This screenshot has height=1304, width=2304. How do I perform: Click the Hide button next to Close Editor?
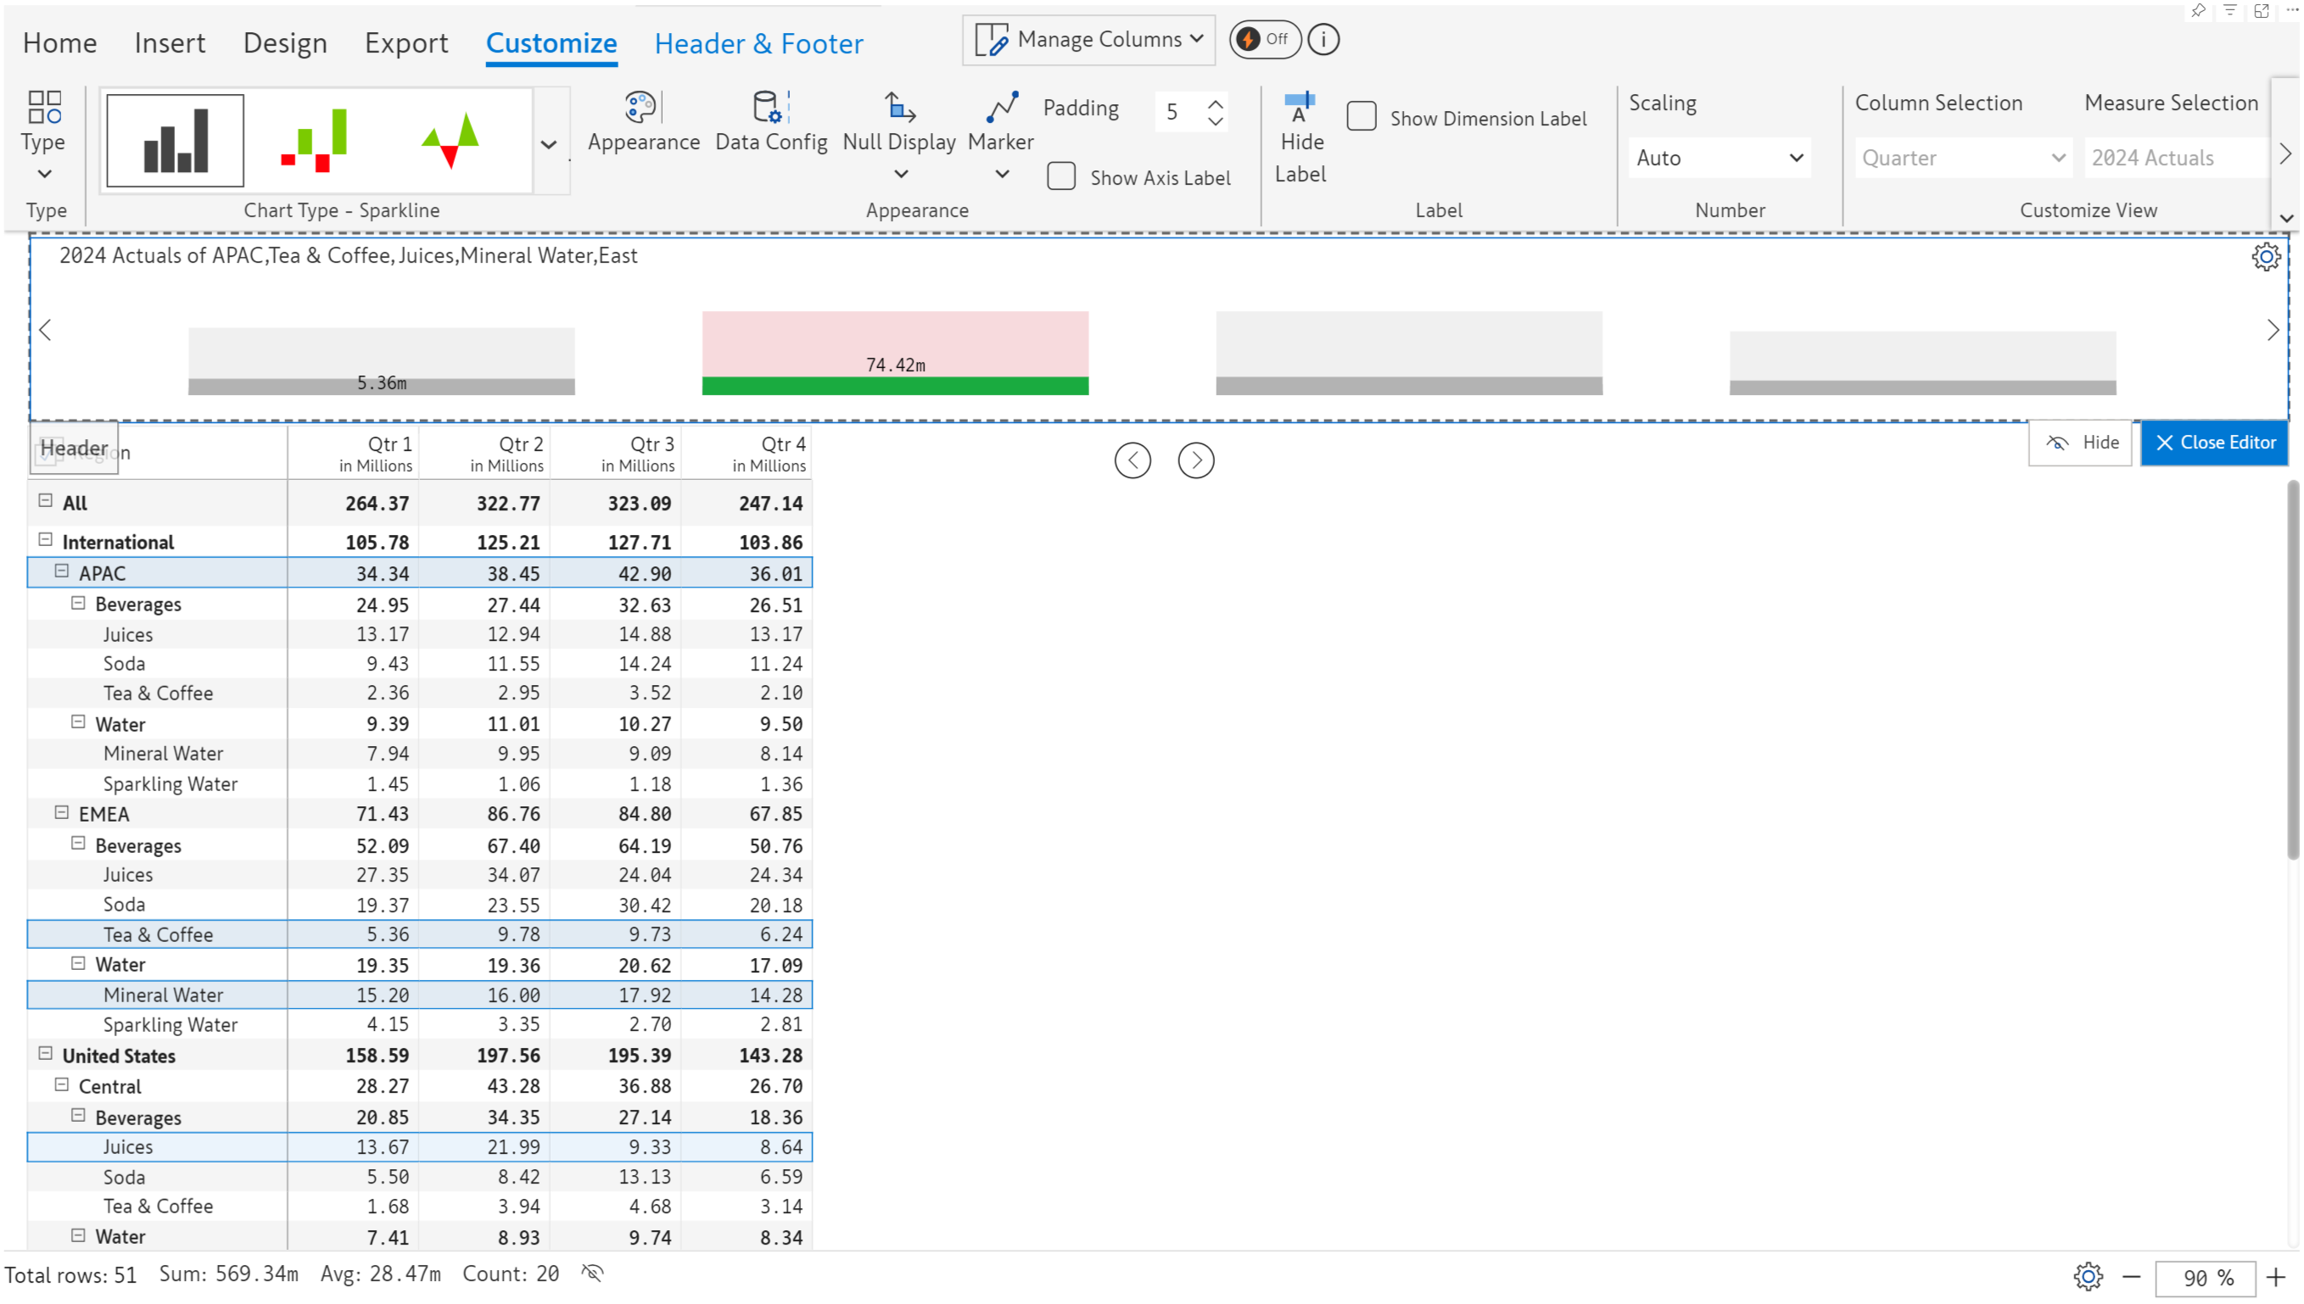click(x=2082, y=443)
